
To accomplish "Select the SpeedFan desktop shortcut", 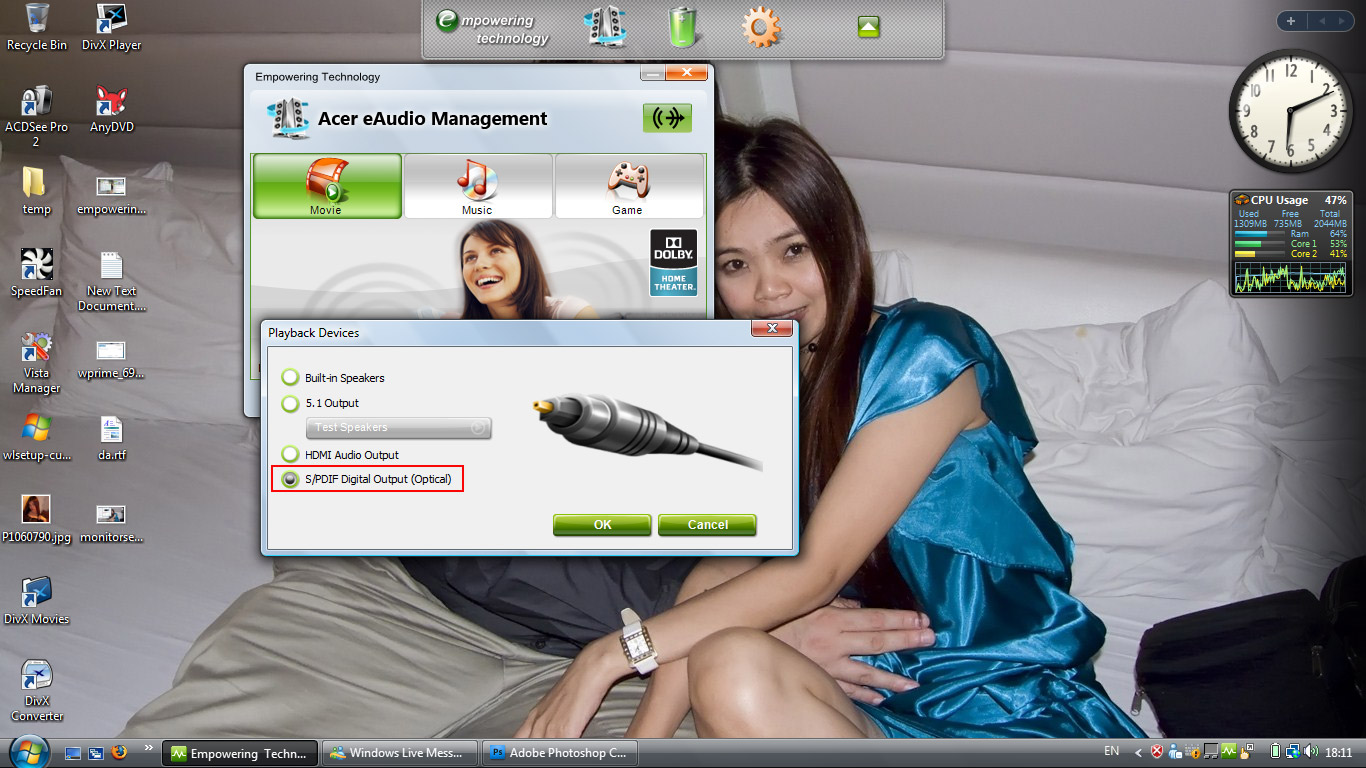I will (x=37, y=273).
